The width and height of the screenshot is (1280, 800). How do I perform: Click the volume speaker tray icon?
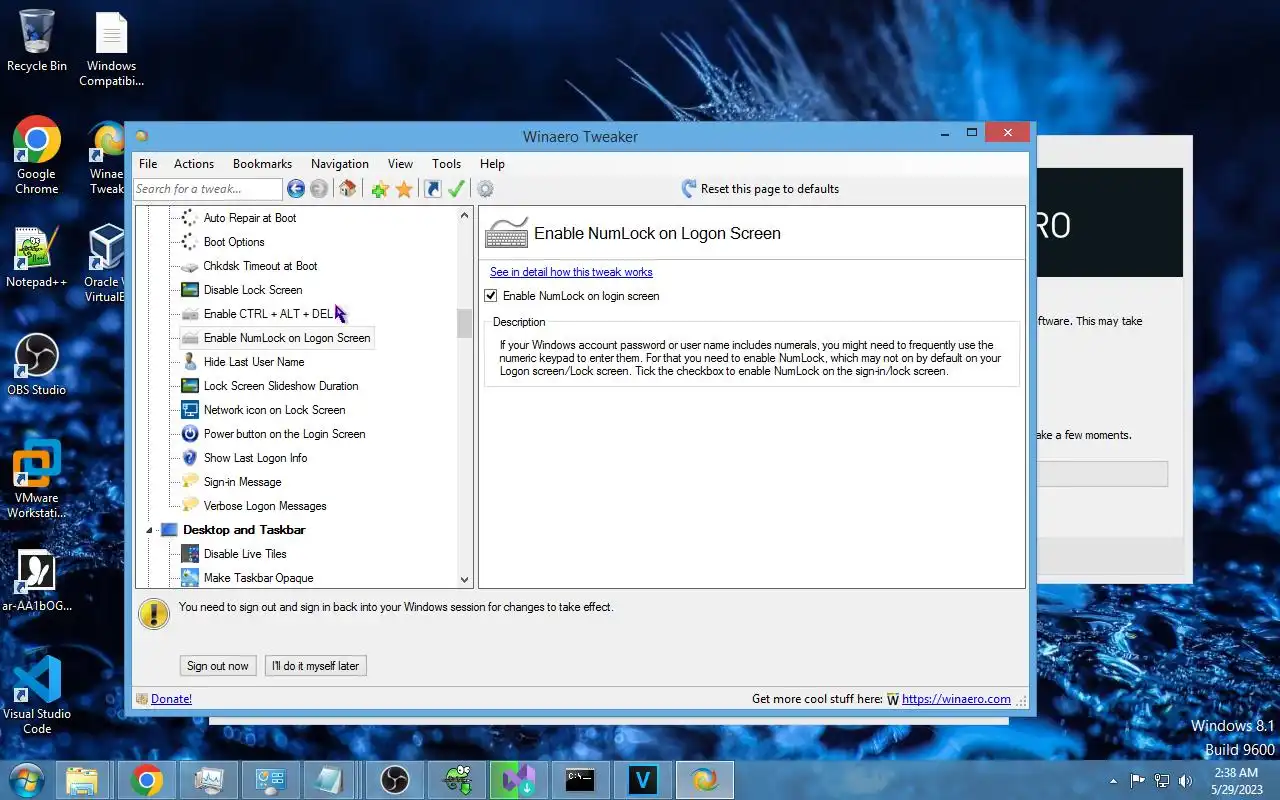click(x=1186, y=780)
